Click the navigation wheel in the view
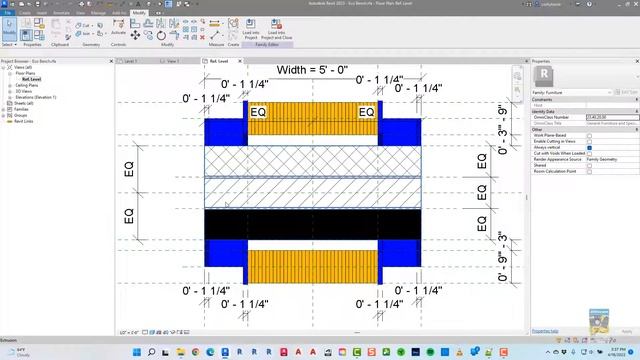This screenshot has width=640, height=360. click(517, 76)
